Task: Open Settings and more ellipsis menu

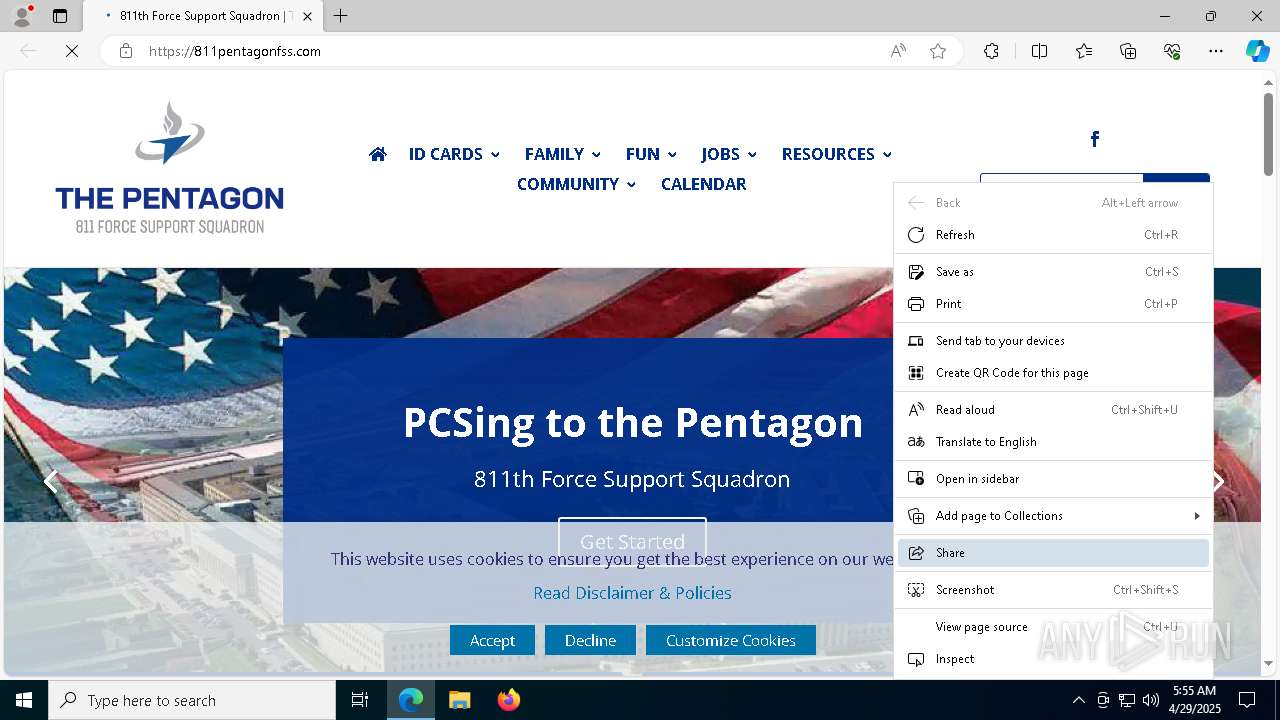Action: coord(1216,51)
